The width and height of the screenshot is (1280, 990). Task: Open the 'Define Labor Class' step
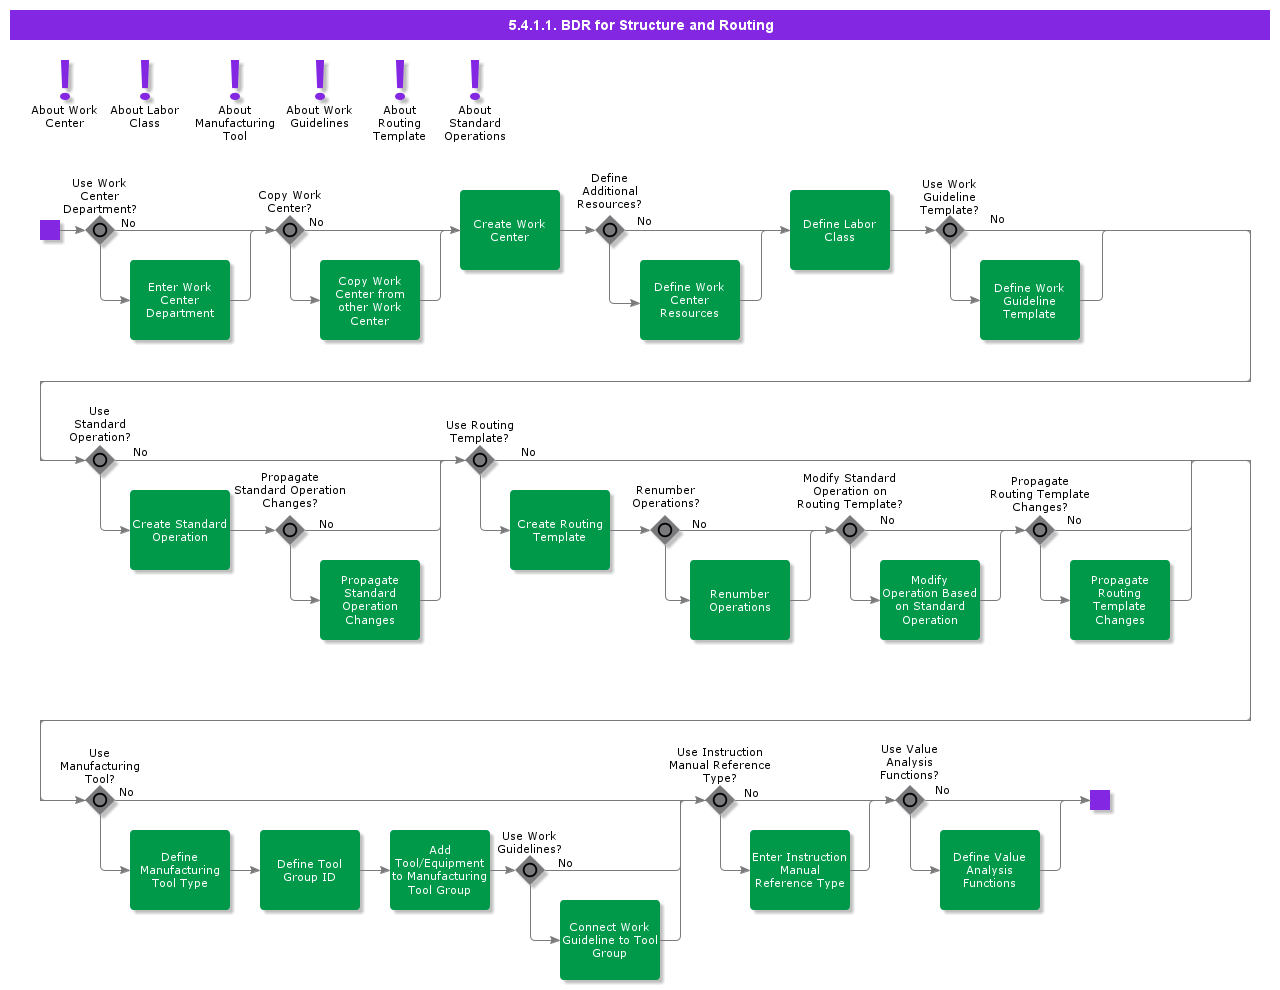840,230
